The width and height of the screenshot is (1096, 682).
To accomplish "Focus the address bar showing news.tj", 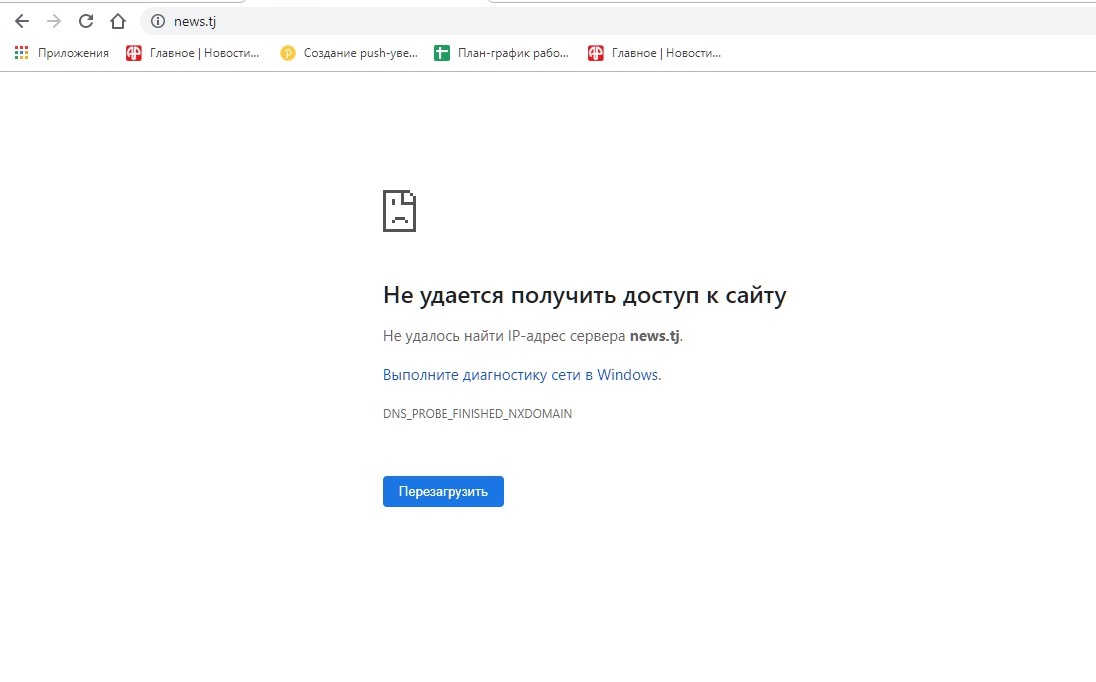I will coord(600,21).
